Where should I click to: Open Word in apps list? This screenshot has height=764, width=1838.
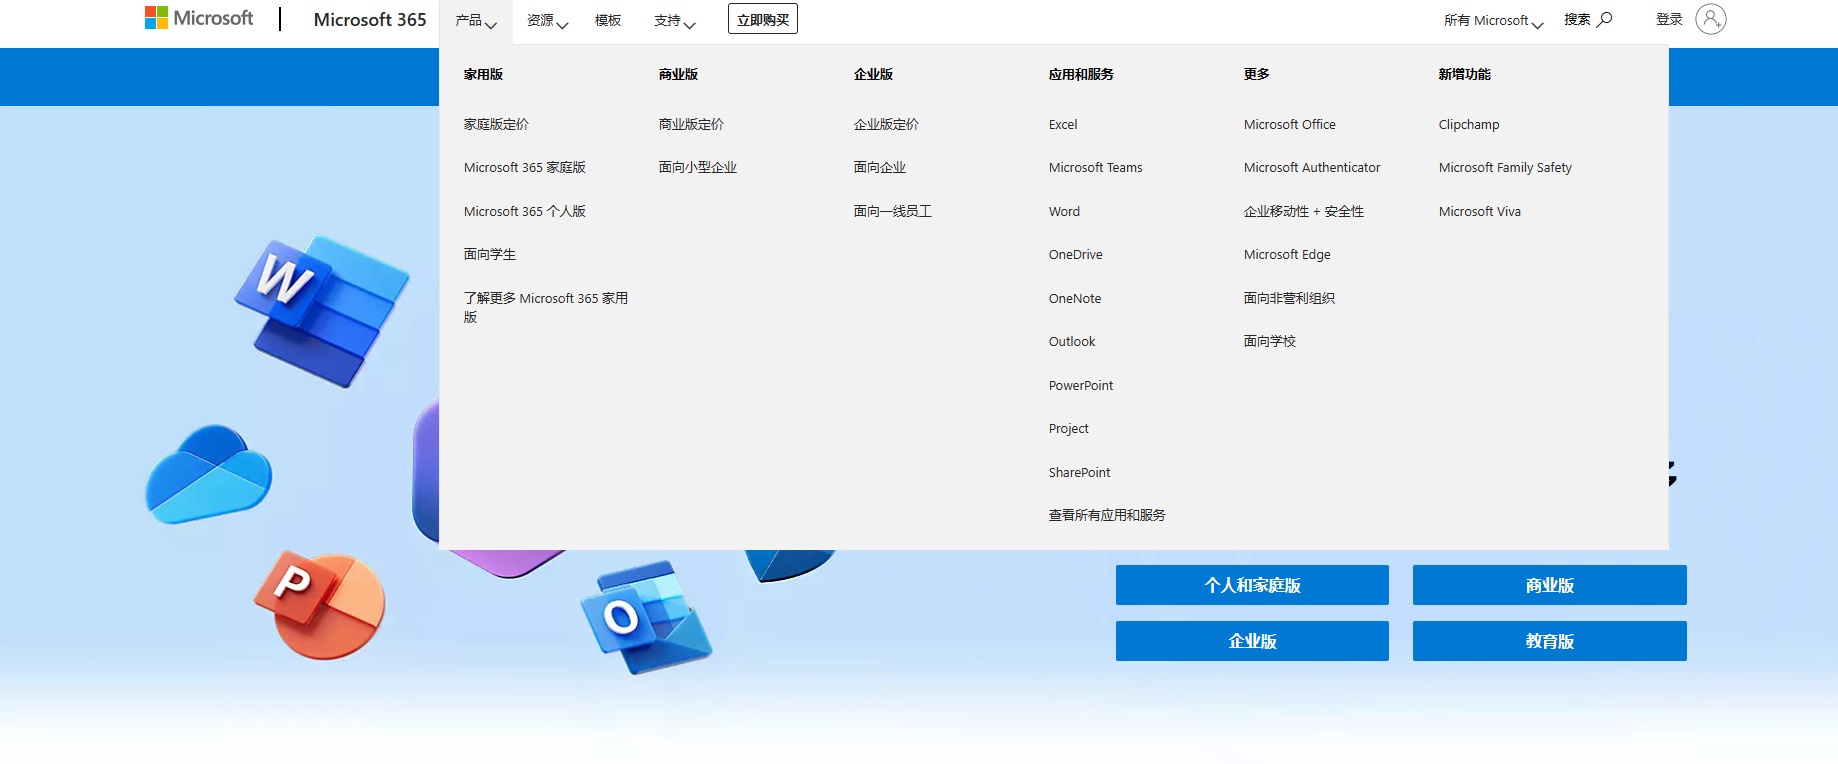pyautogui.click(x=1064, y=211)
